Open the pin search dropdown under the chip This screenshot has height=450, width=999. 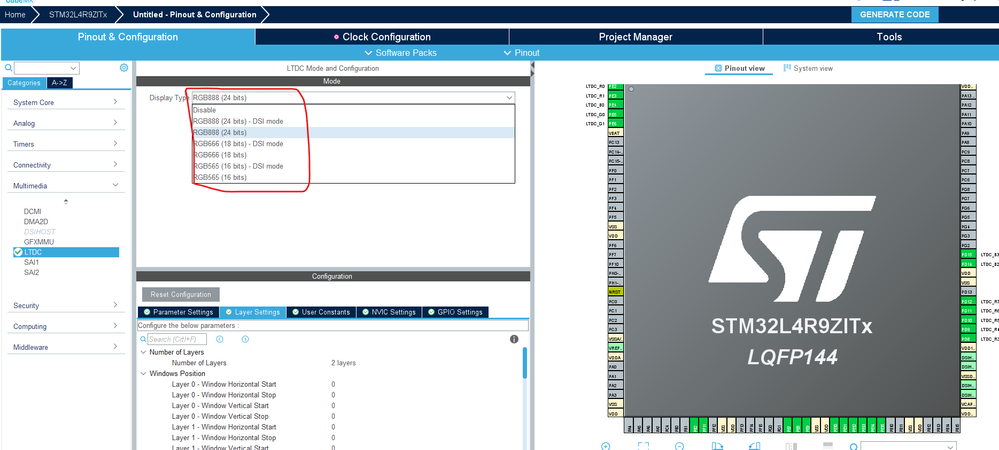tap(950, 447)
